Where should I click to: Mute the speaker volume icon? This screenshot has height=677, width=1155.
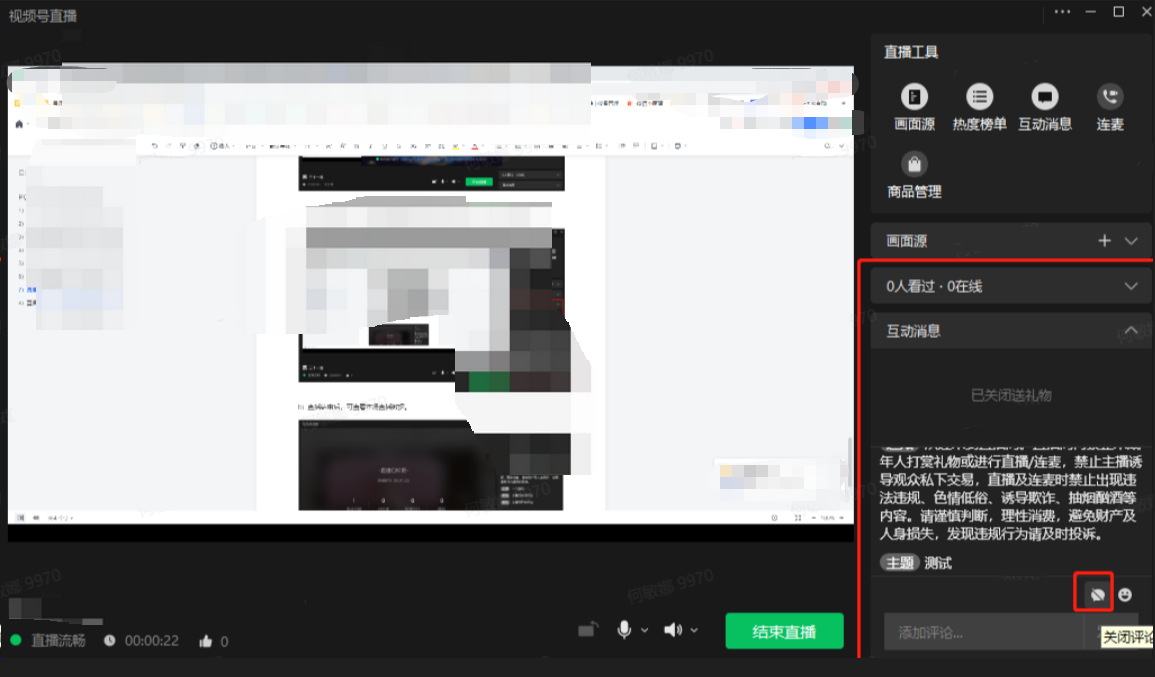pyautogui.click(x=673, y=630)
